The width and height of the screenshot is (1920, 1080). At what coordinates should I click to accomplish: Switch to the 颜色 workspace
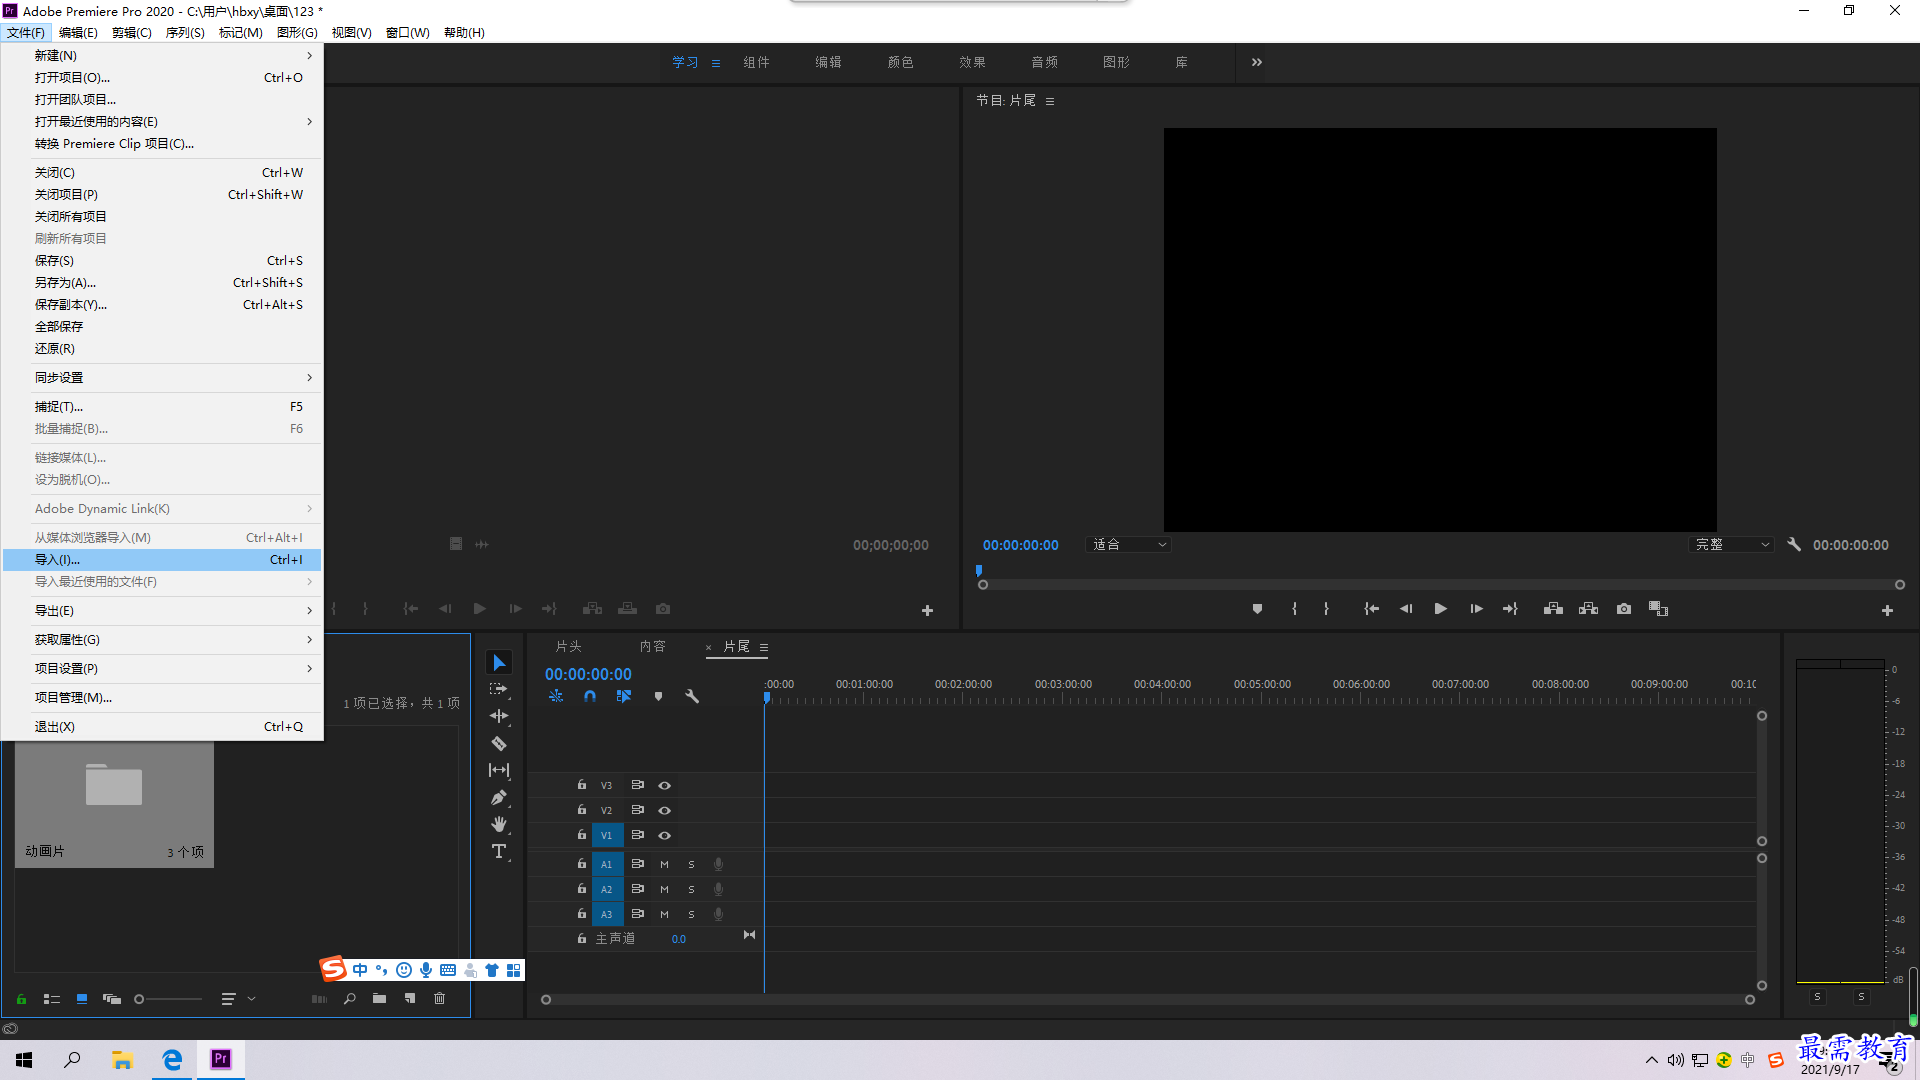900,62
